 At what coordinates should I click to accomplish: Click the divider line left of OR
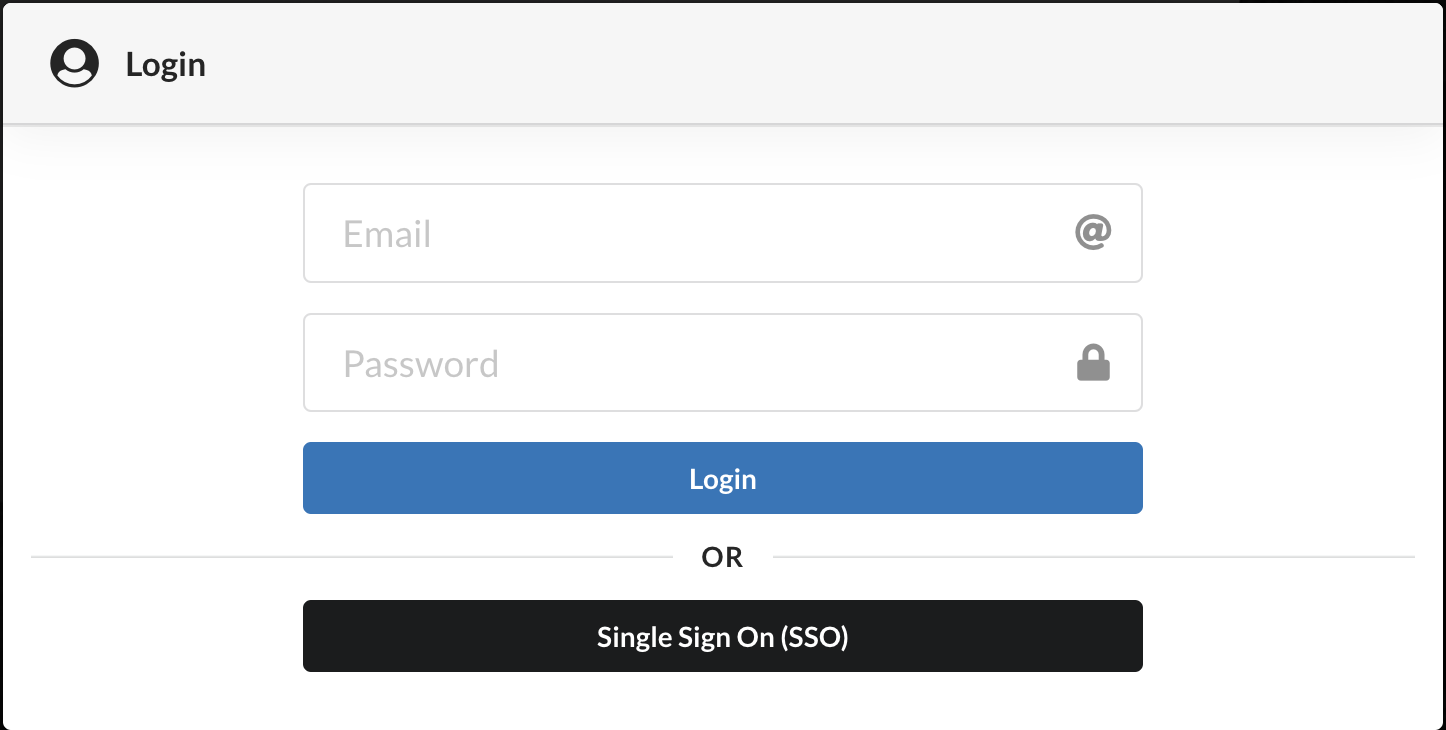[x=350, y=556]
